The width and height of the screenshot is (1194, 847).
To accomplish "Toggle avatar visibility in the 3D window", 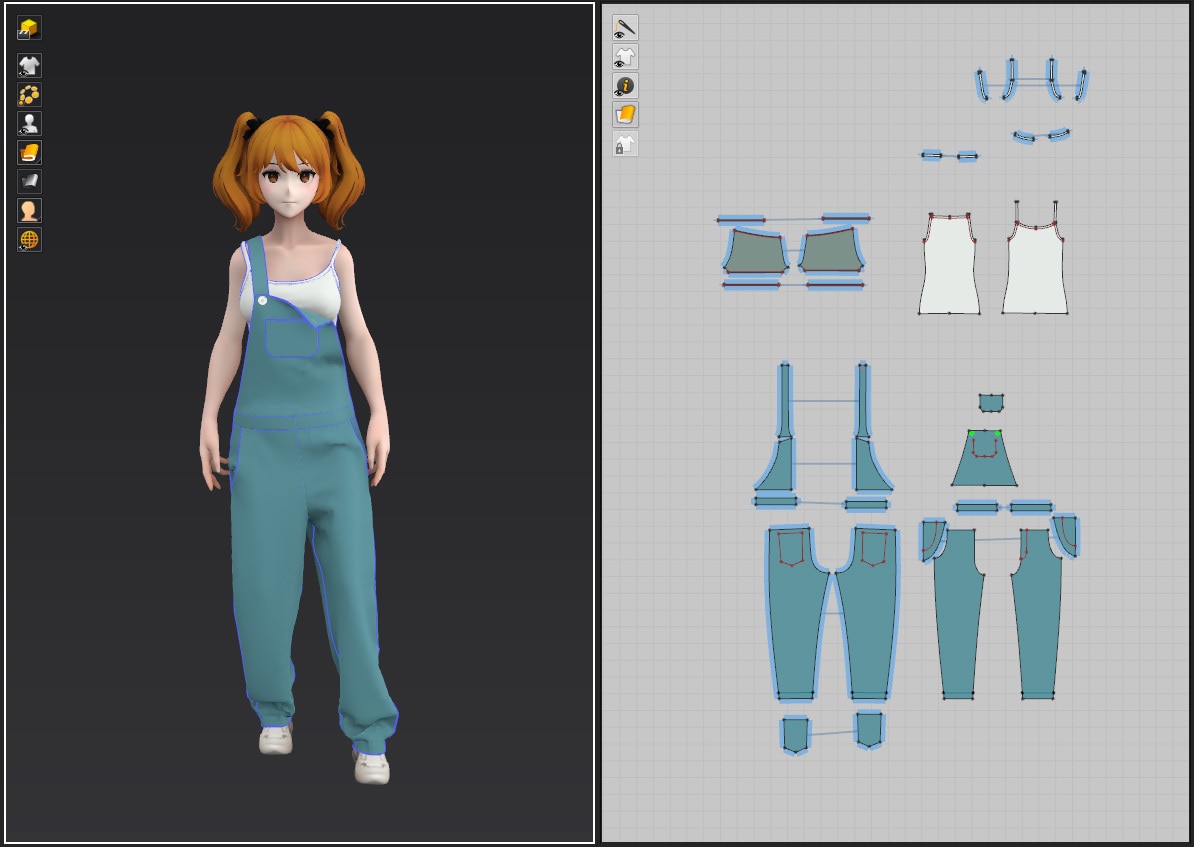I will 29,123.
